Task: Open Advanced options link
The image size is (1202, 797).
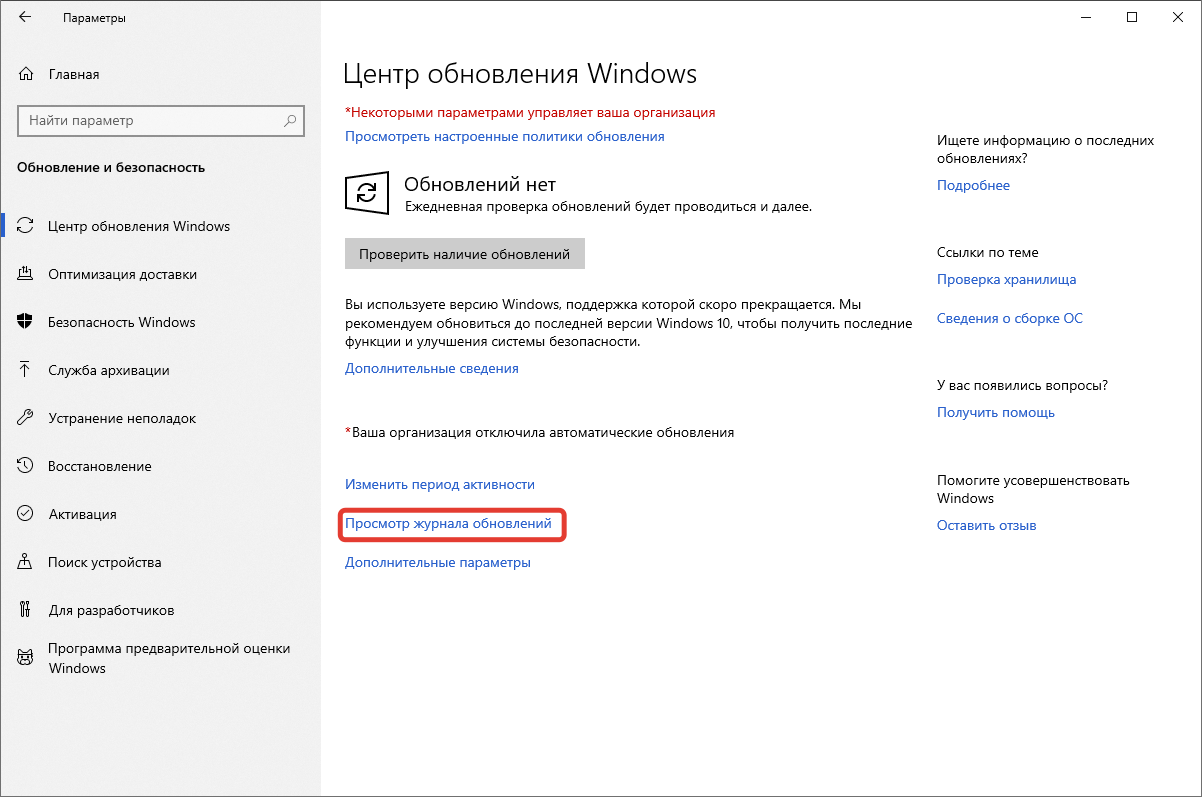Action: [437, 562]
